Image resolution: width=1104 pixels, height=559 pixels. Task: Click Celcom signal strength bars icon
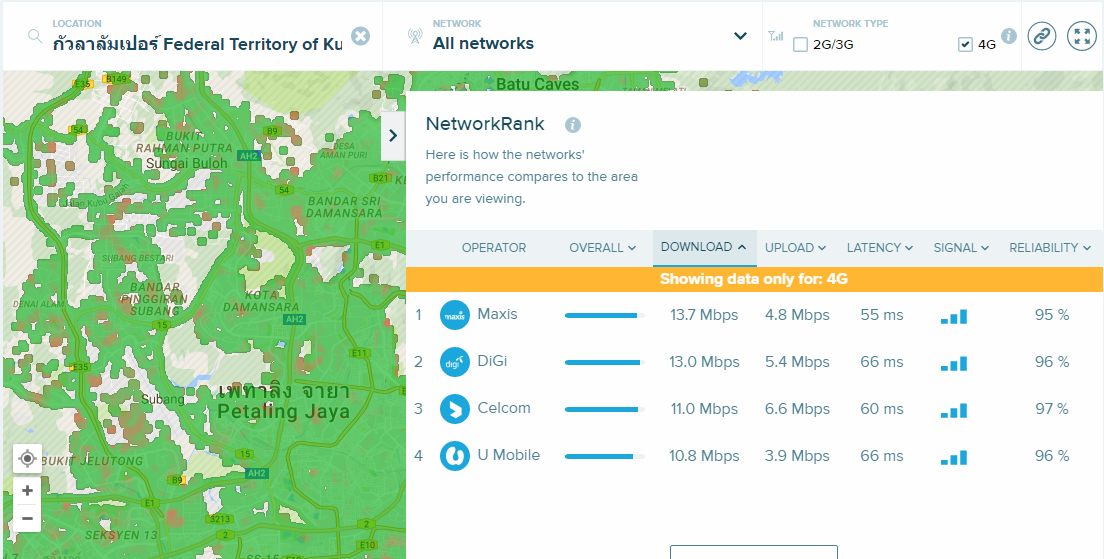point(954,410)
